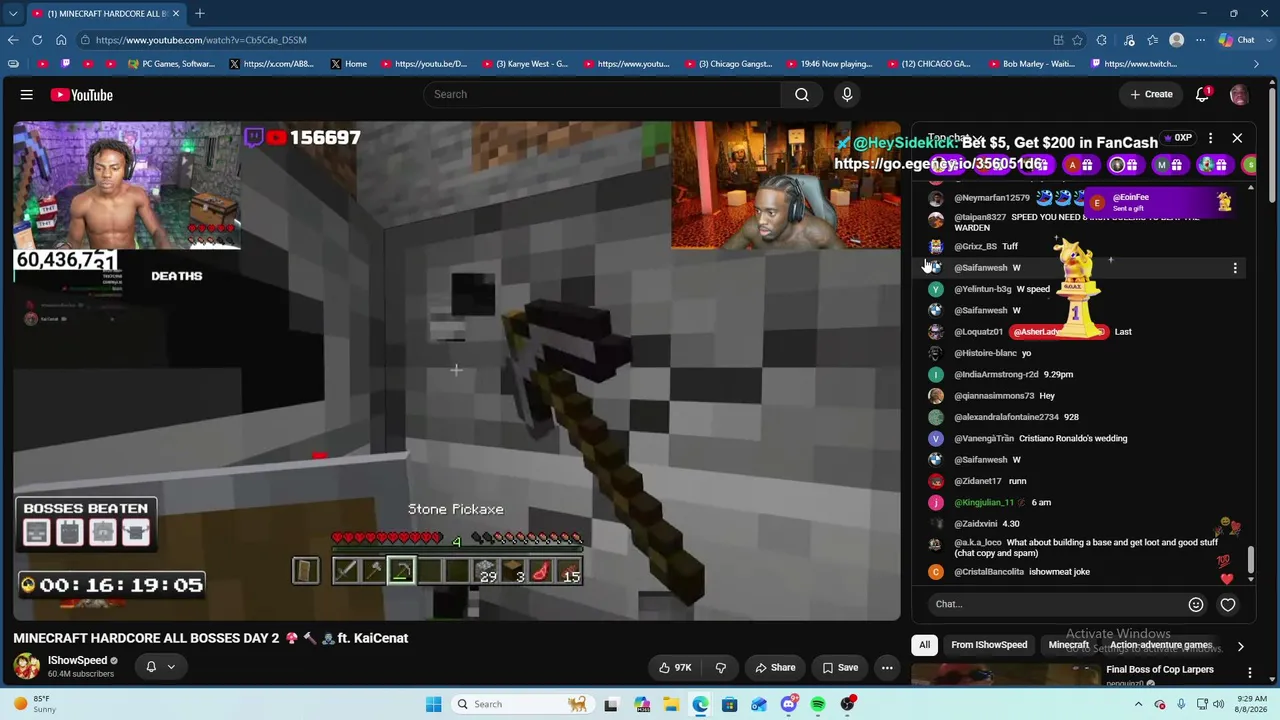Open the Final Boss of Cop Larpers thumbnail
This screenshot has height=720, width=1280.
click(x=1005, y=676)
